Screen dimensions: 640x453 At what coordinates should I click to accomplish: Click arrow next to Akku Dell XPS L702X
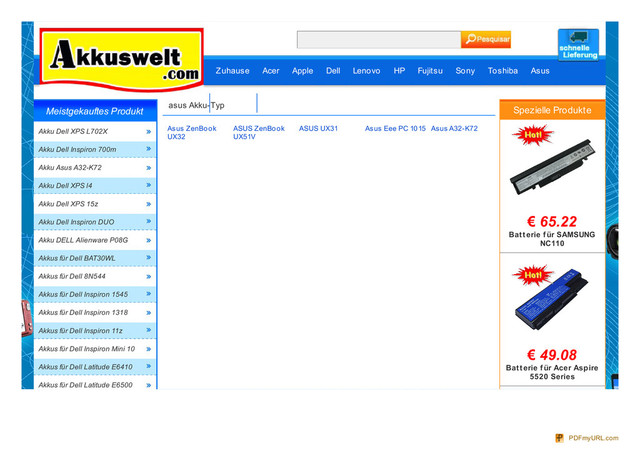[x=149, y=131]
